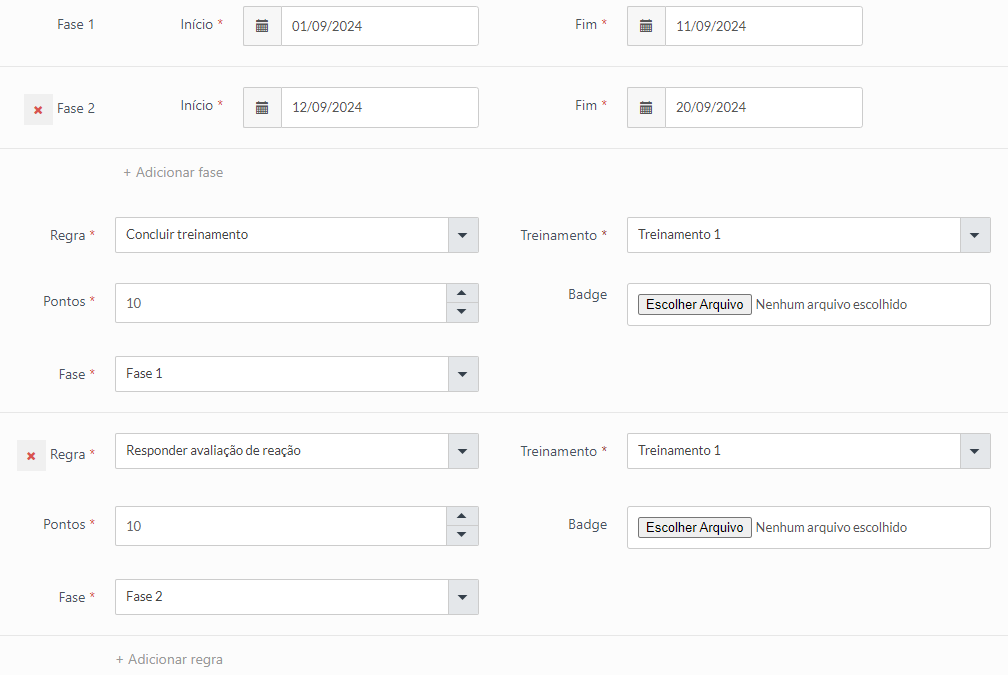Choose badge file for second rule
The image size is (1008, 675).
tap(694, 527)
